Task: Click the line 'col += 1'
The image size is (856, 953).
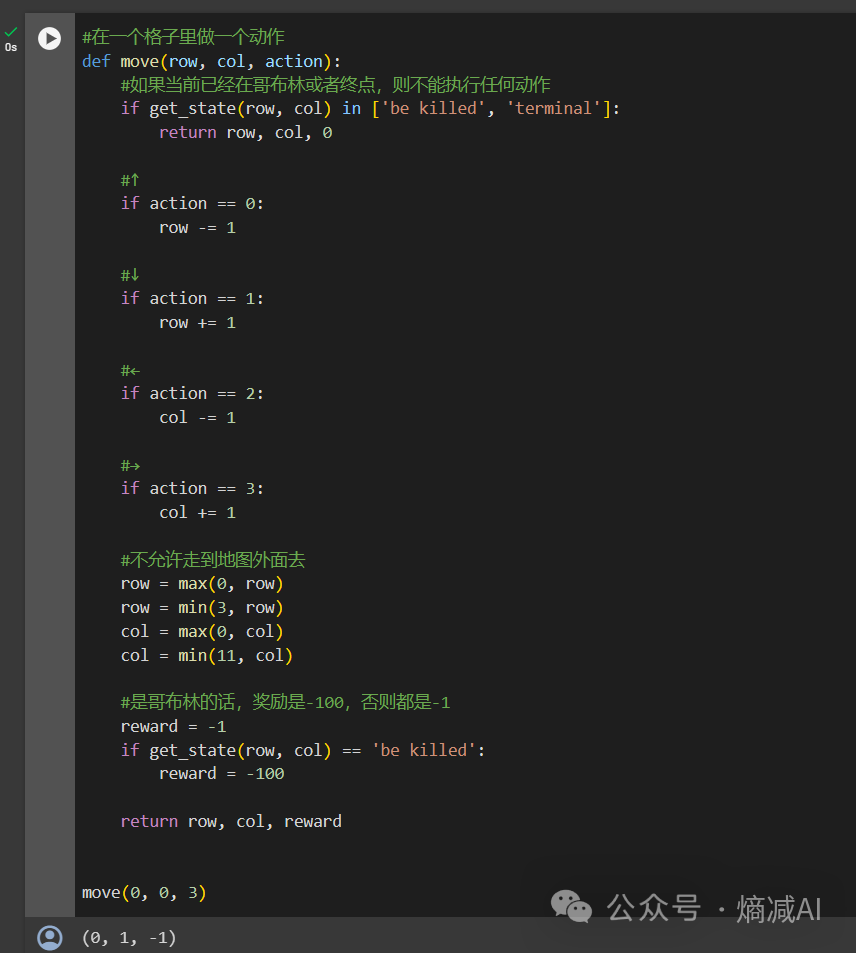Action: tap(198, 512)
